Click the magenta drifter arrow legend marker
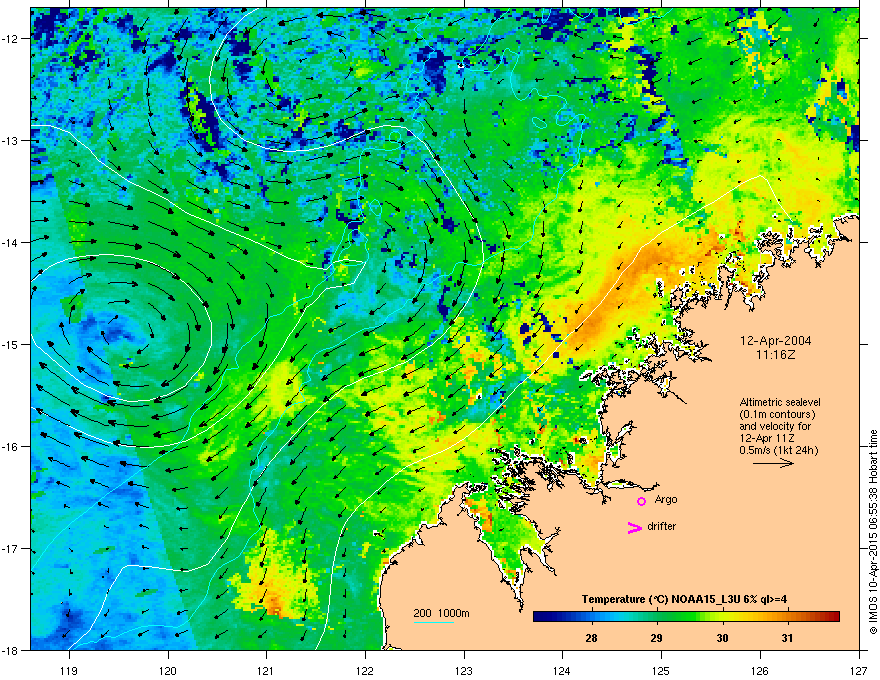The image size is (880, 680). click(635, 527)
